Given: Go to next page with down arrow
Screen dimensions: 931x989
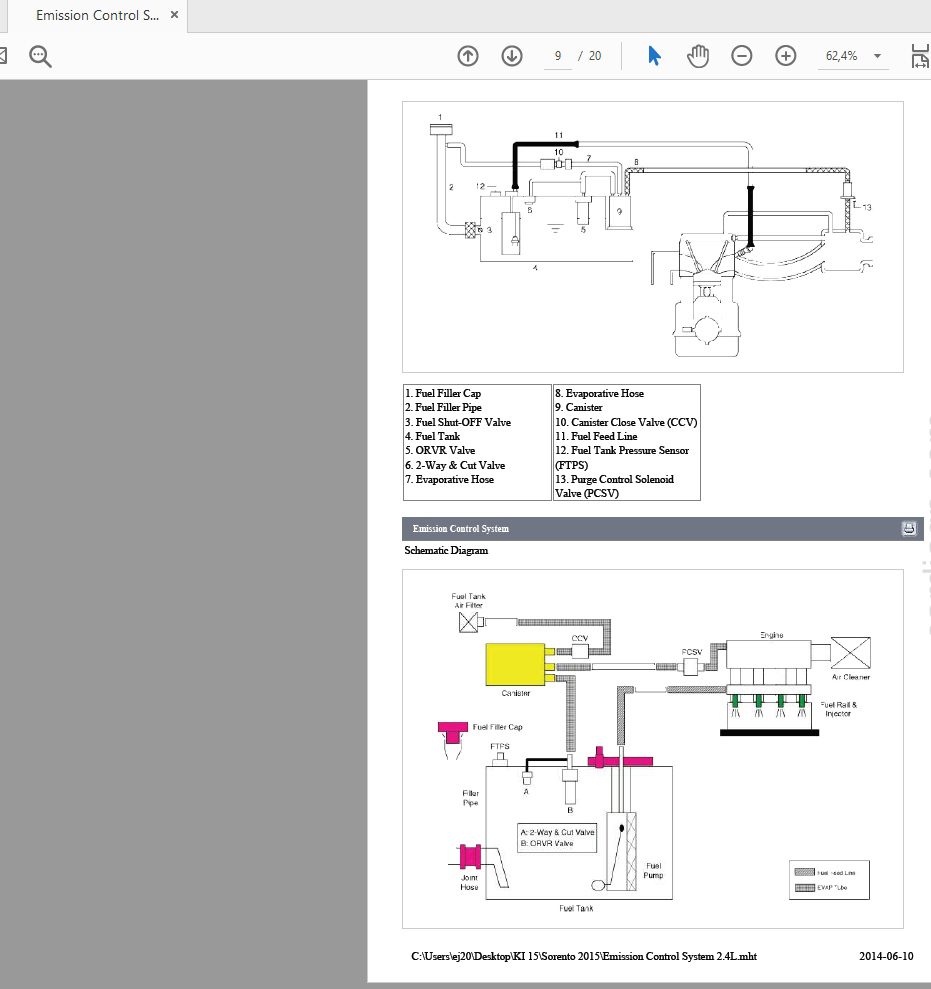Looking at the screenshot, I should coord(512,56).
